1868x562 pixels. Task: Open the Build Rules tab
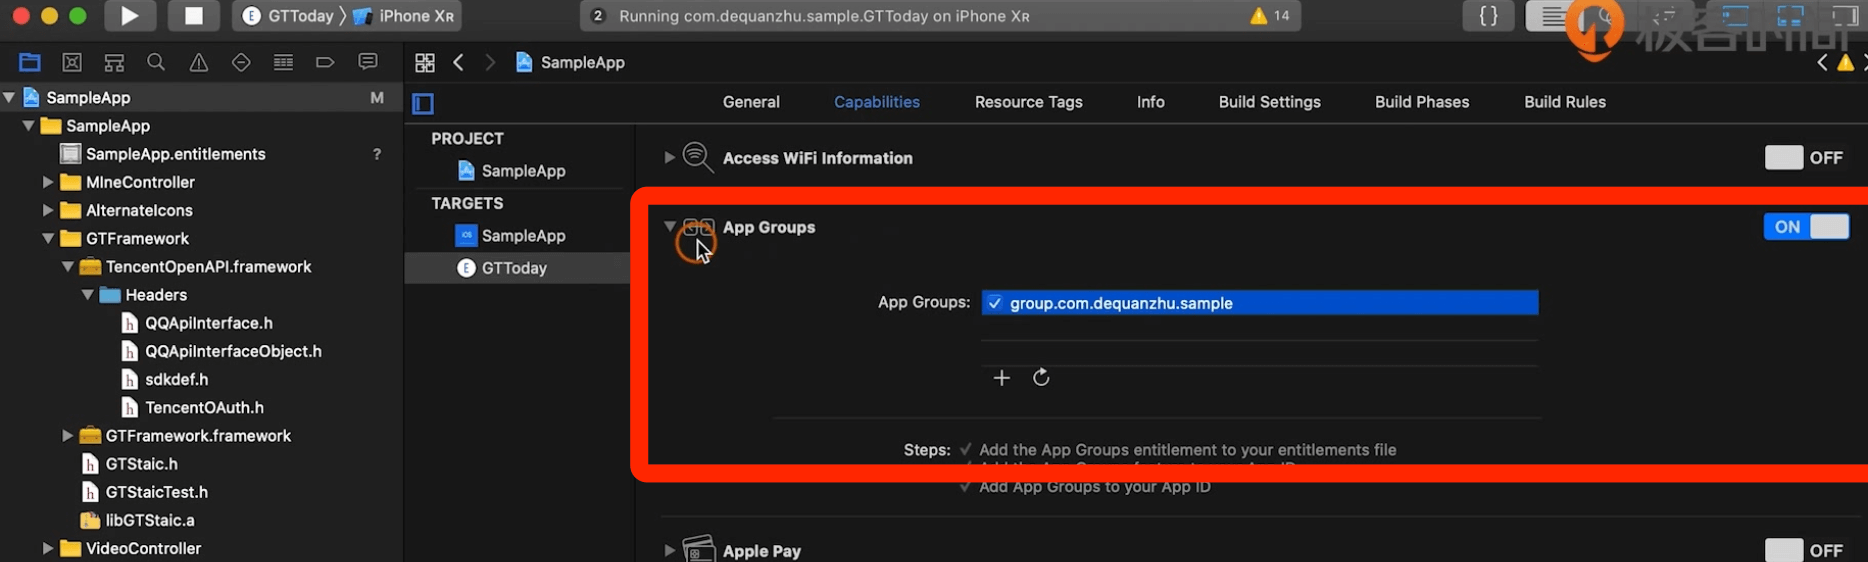[1565, 102]
